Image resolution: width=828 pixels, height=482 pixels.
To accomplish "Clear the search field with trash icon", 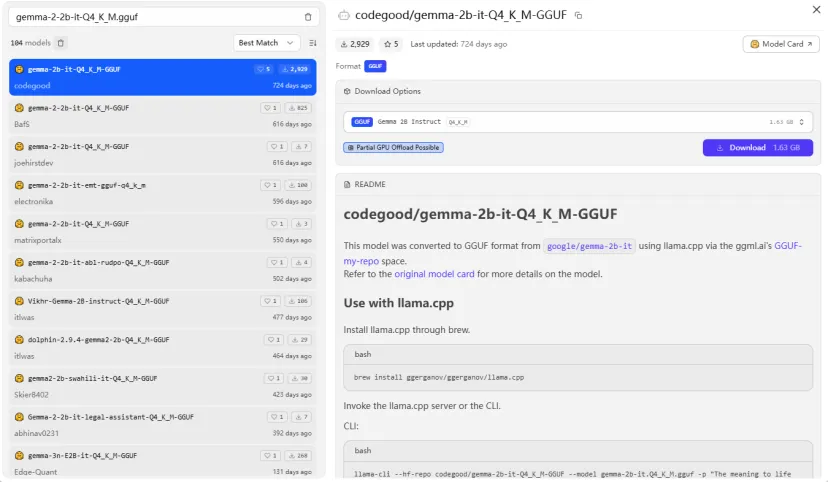I will coord(308,17).
